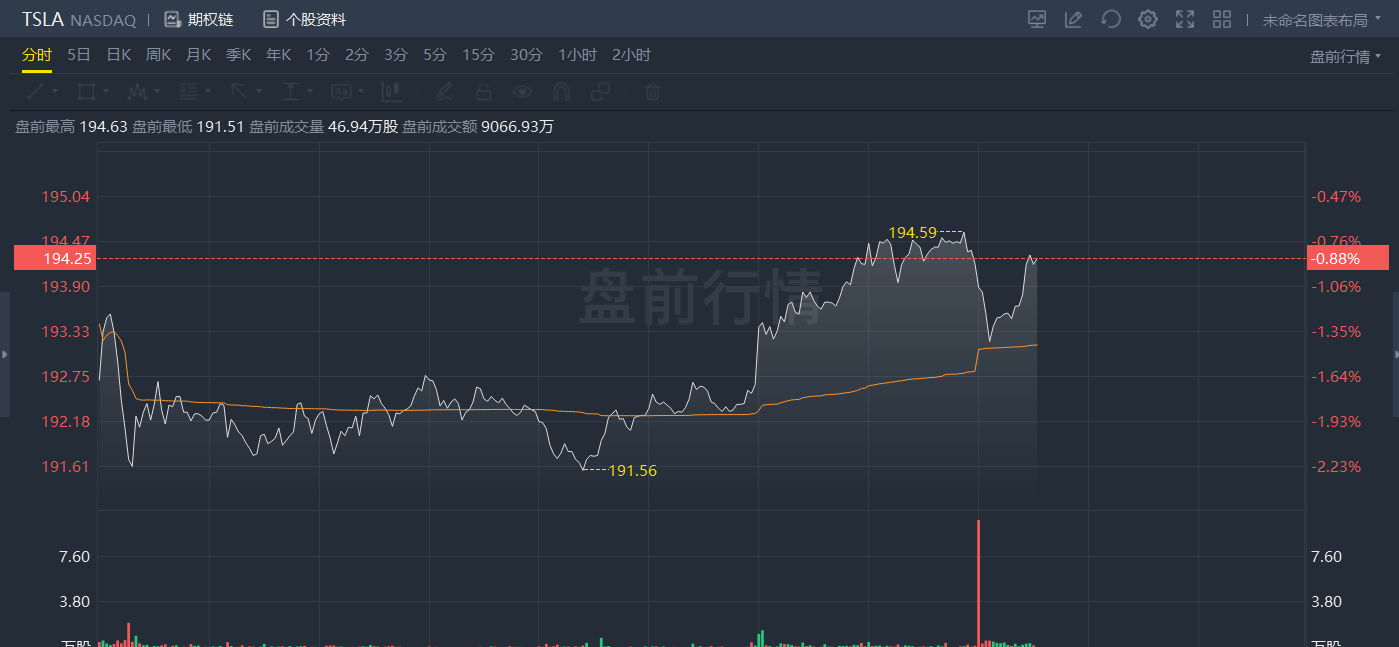Image resolution: width=1399 pixels, height=647 pixels.
Task: Open chart settings gear
Action: point(1148,19)
